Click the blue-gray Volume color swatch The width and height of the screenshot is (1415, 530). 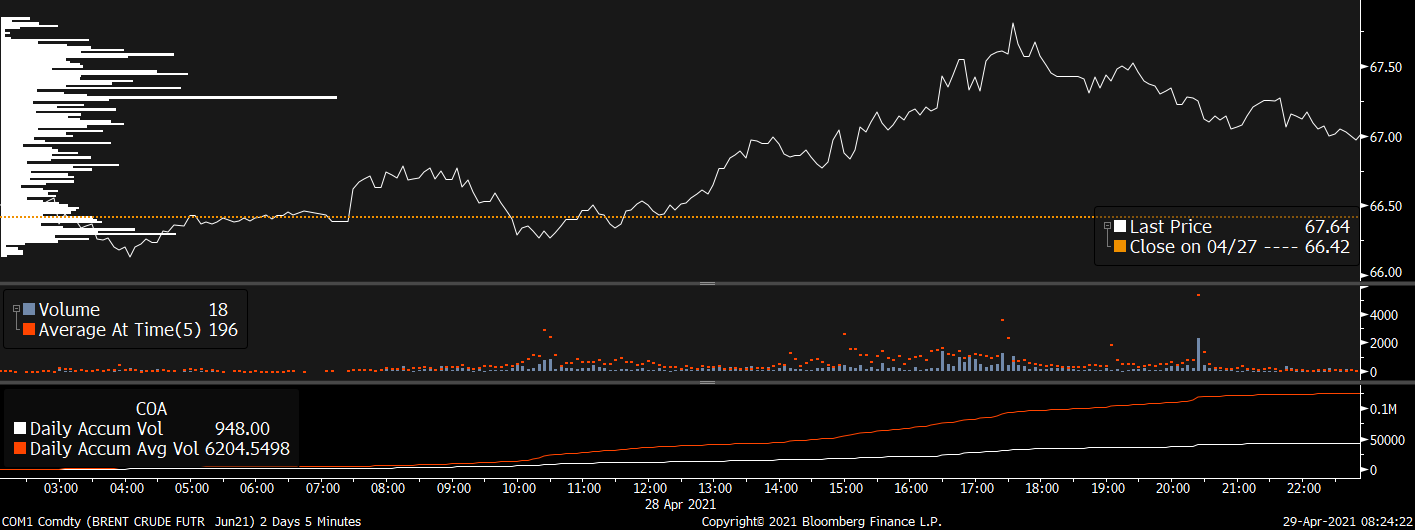coord(29,310)
